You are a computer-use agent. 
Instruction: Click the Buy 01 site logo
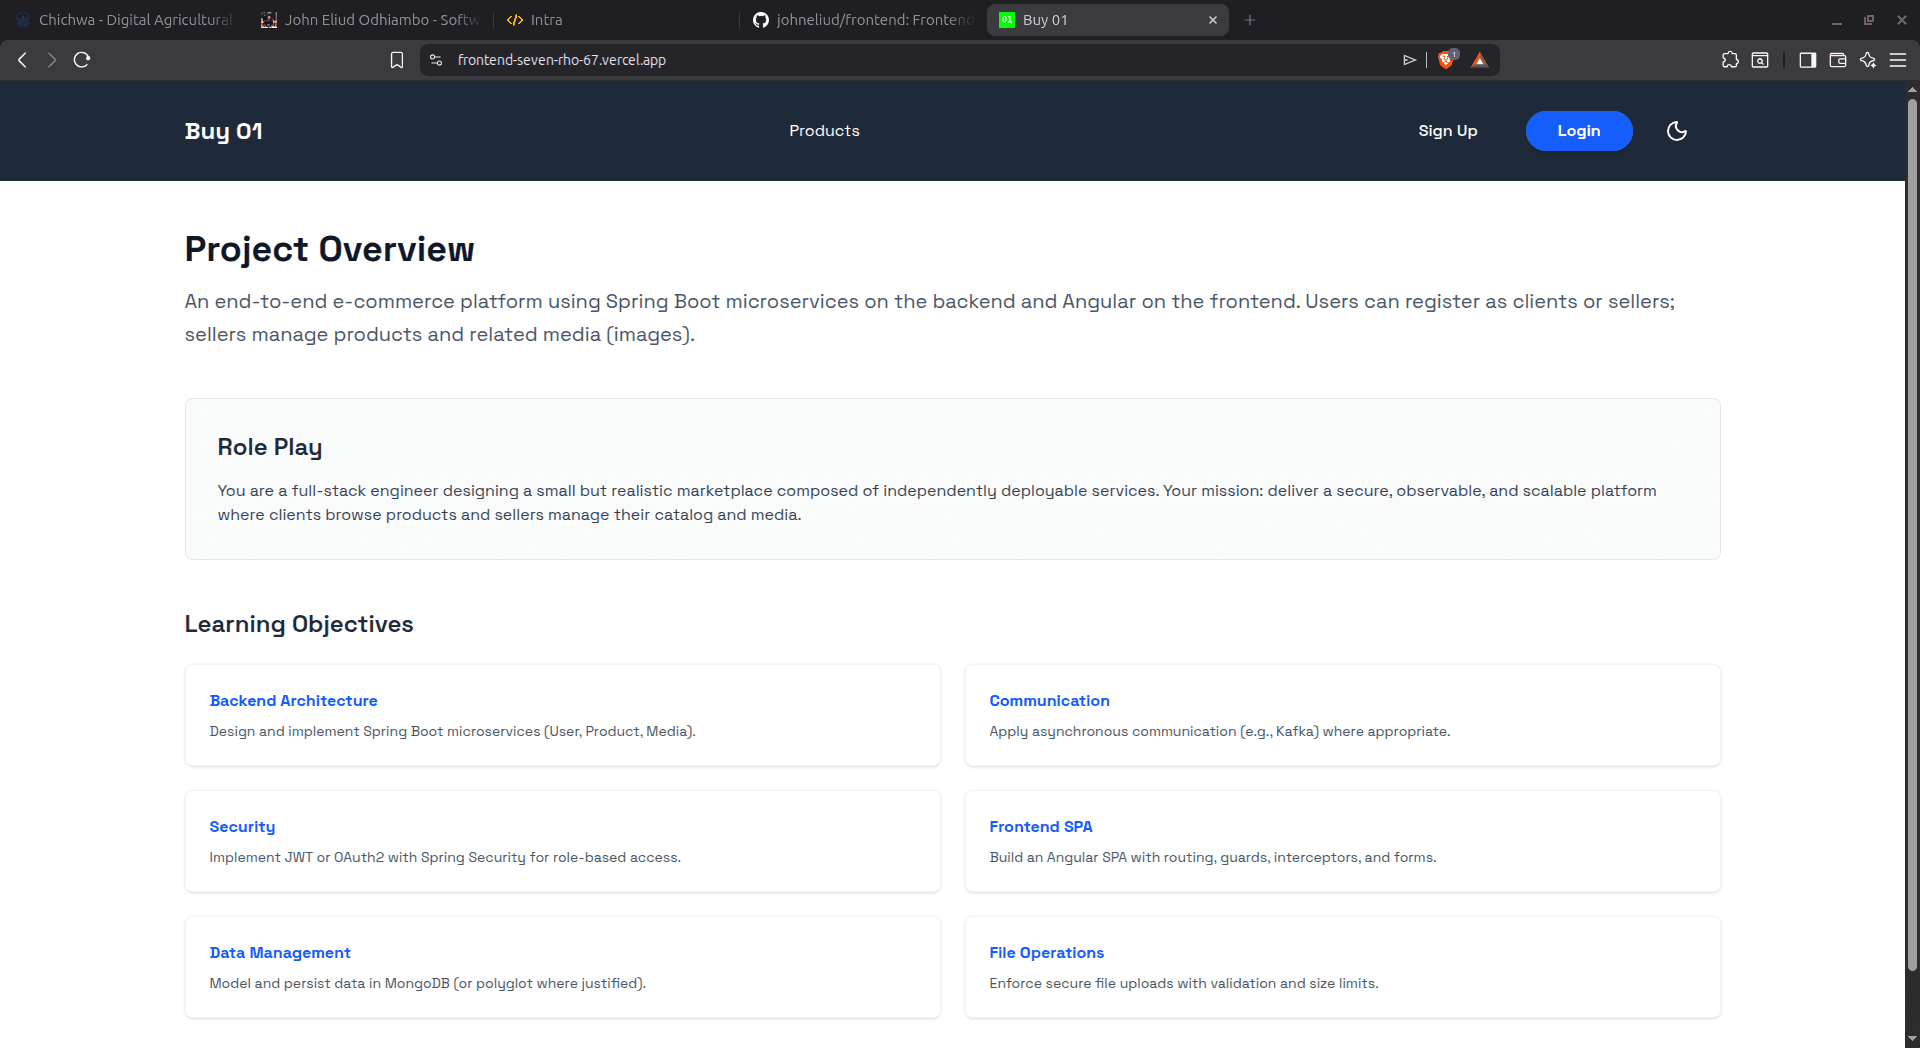223,131
